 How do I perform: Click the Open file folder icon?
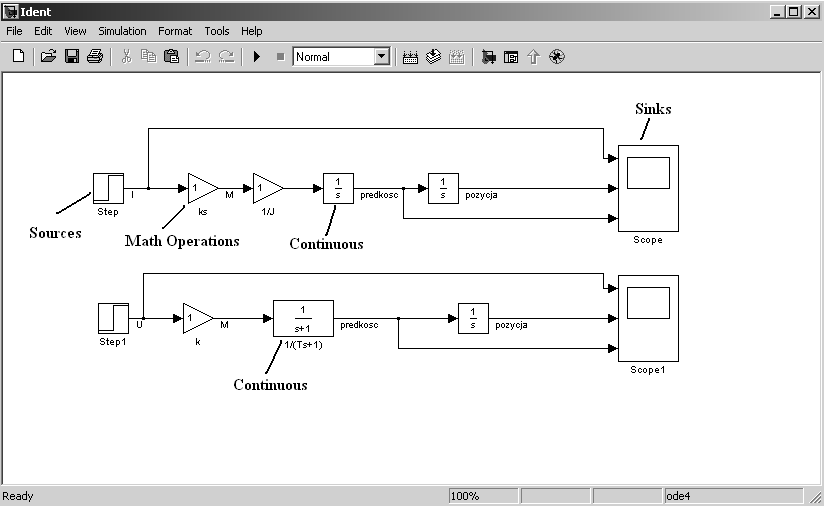[x=48, y=57]
